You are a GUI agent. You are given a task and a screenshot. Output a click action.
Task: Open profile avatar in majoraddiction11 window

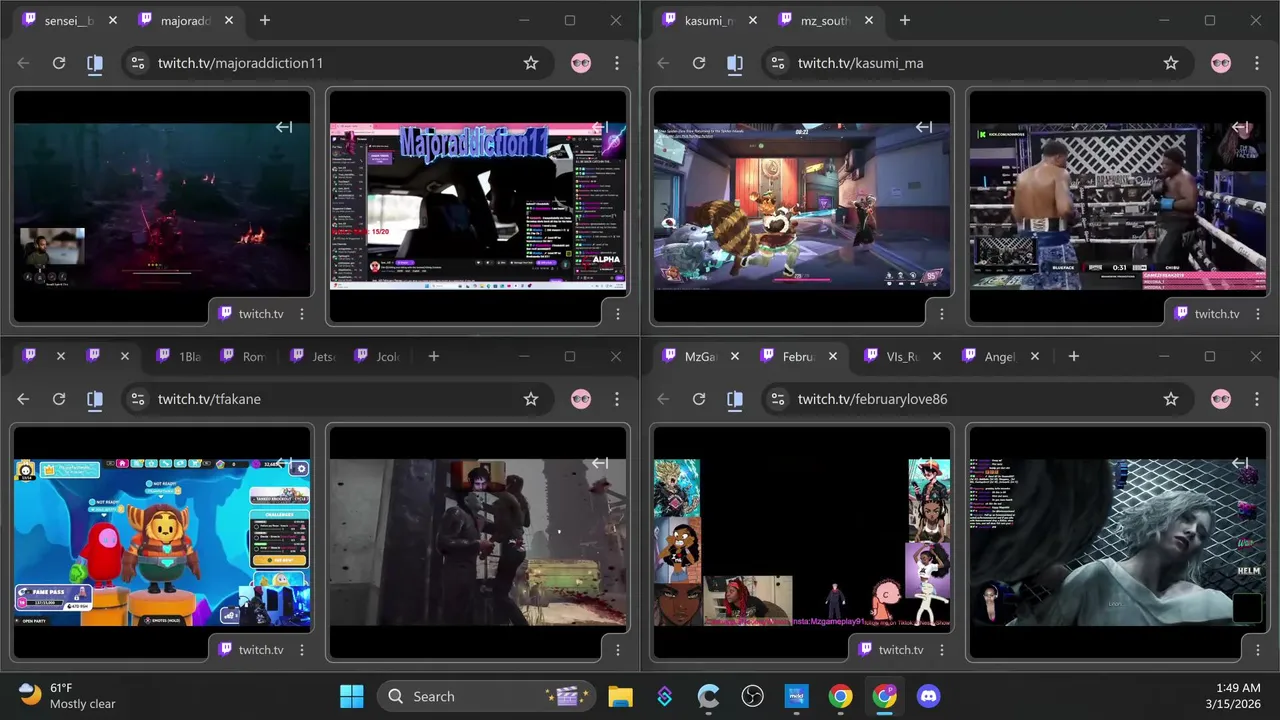coord(581,63)
